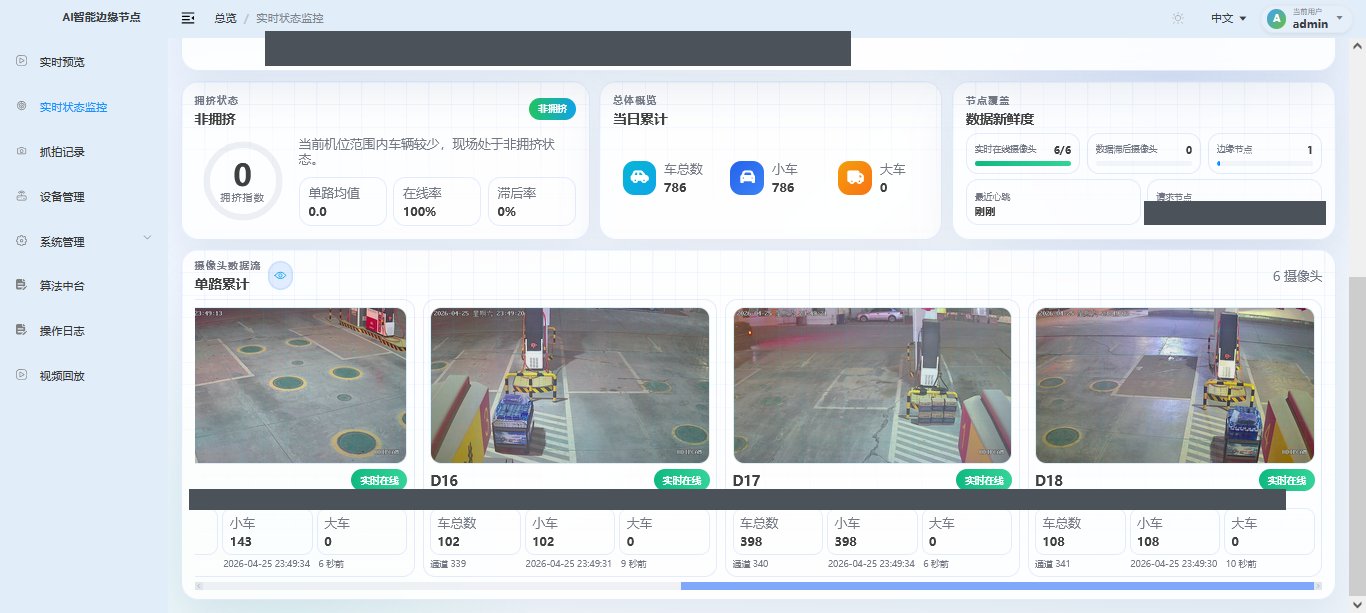Viewport: 1366px width, 613px height.
Task: Click 通道 341 label under D18
Action: pos(1052,564)
